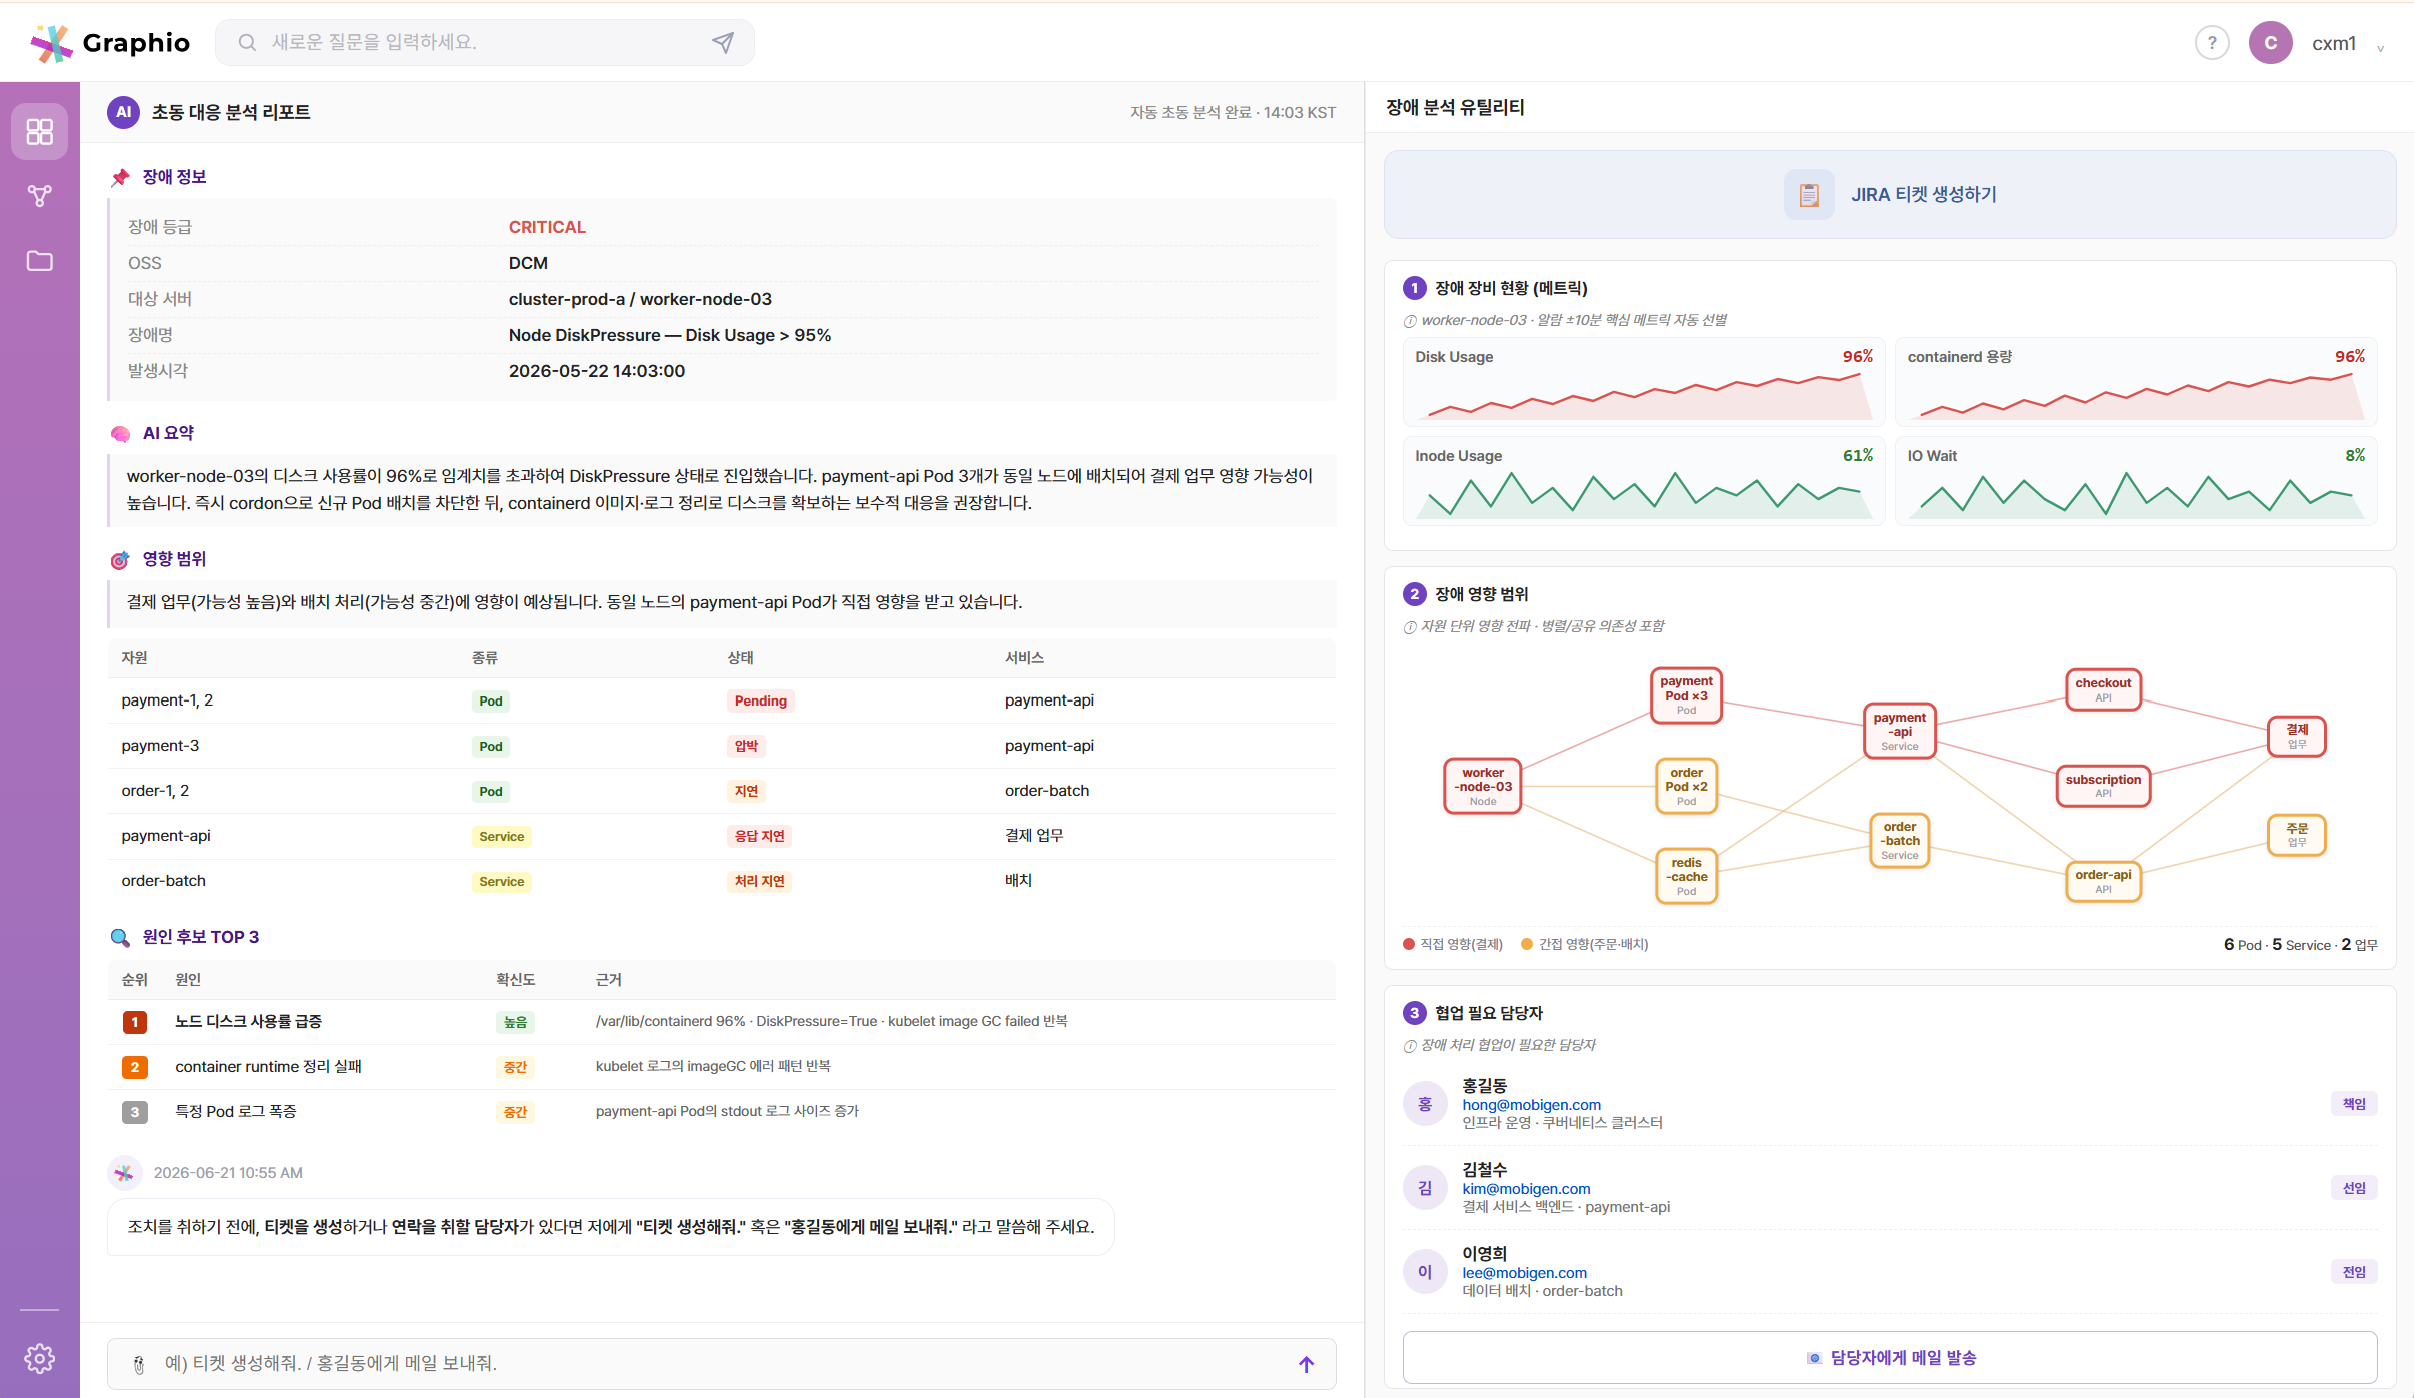Click the paper-plane send icon in search

[x=723, y=42]
